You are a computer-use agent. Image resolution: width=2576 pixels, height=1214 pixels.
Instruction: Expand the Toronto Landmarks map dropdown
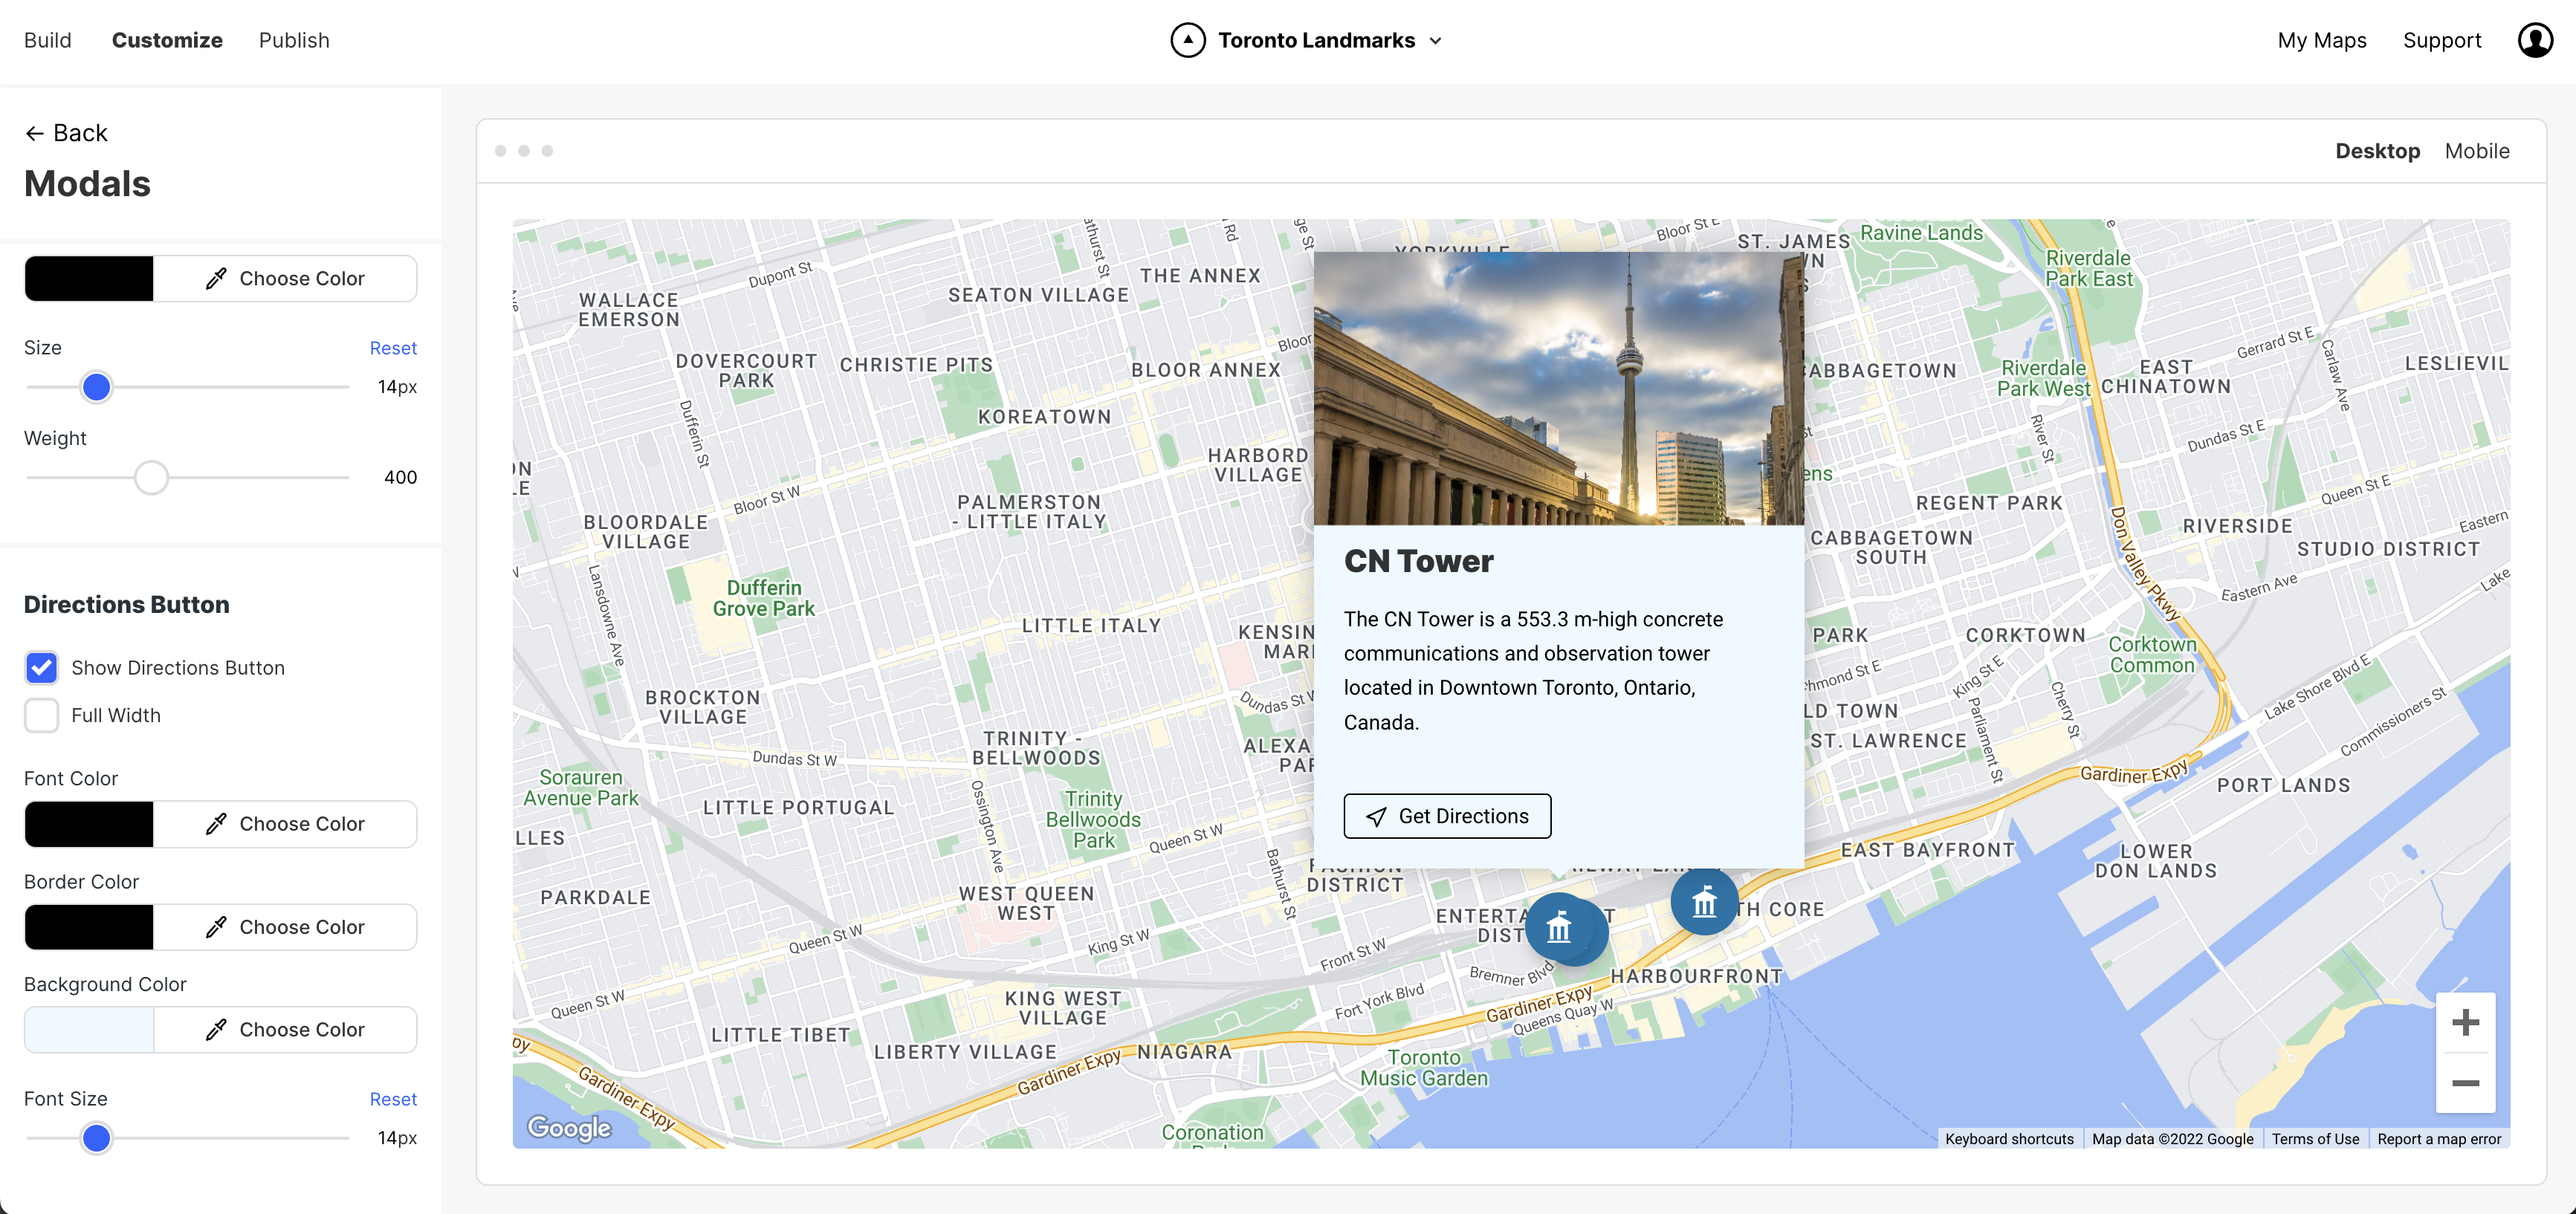1435,41
